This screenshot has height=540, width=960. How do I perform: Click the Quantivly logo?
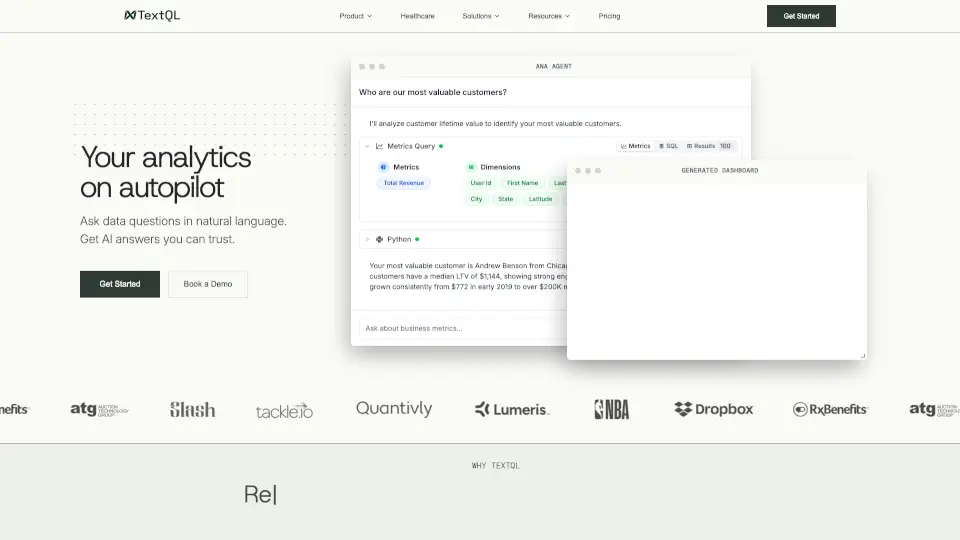pyautogui.click(x=394, y=408)
